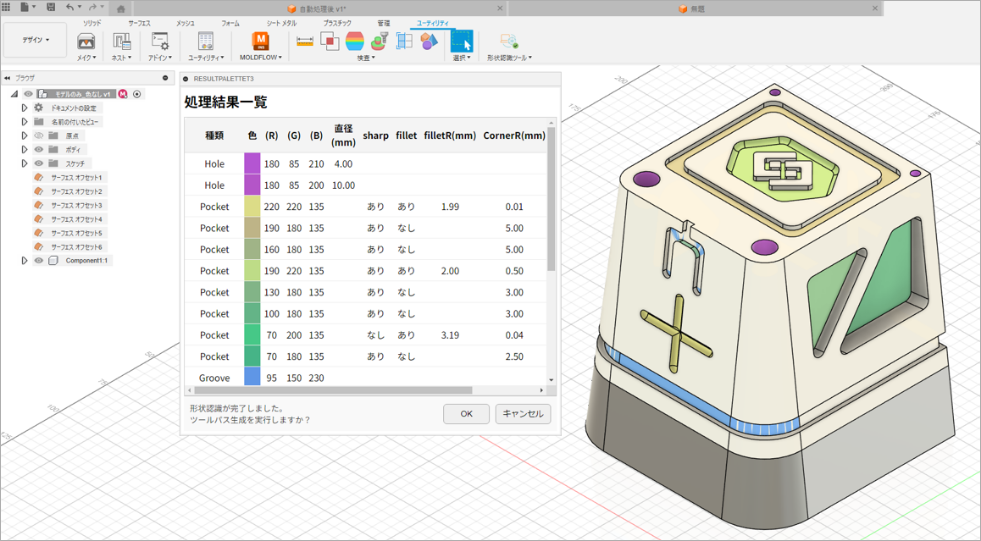Expand the スケッチ folder in browser
This screenshot has height=541, width=981.
(x=25, y=163)
